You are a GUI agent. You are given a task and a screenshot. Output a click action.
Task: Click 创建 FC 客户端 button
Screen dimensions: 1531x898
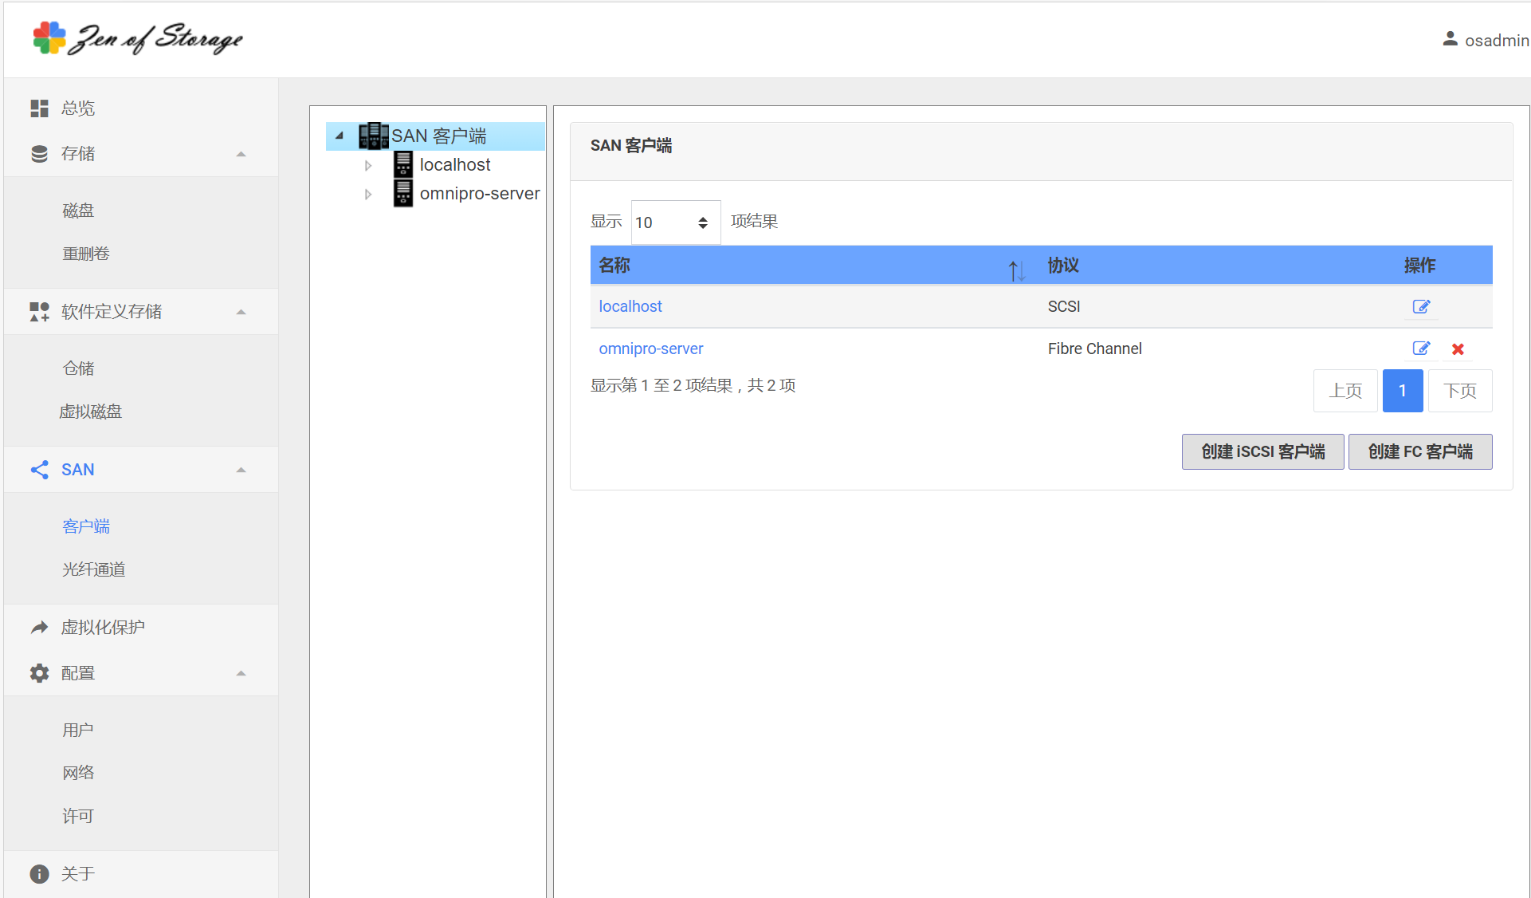pos(1419,452)
